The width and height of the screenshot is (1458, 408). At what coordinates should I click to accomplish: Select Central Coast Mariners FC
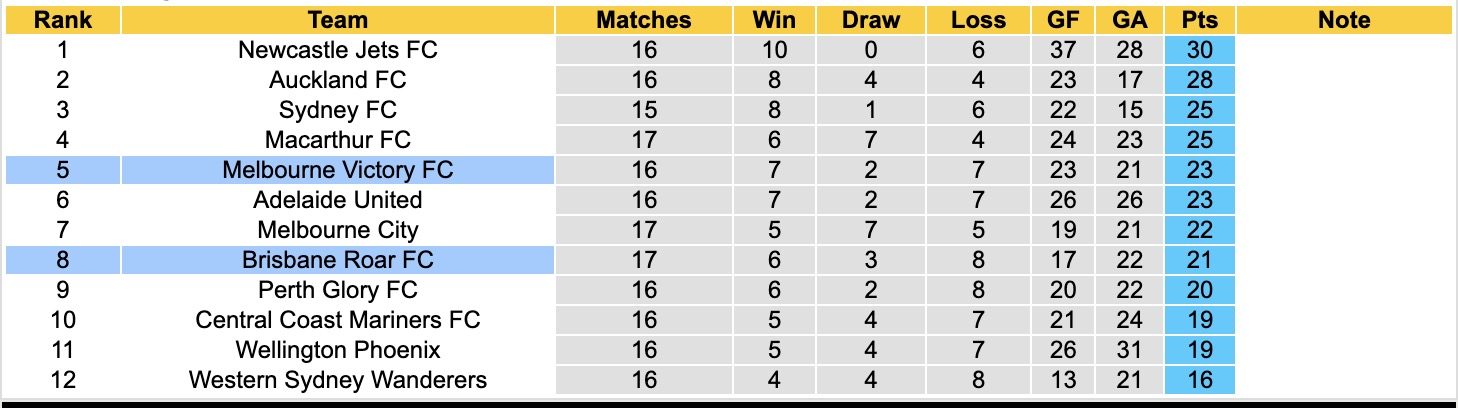pos(337,320)
